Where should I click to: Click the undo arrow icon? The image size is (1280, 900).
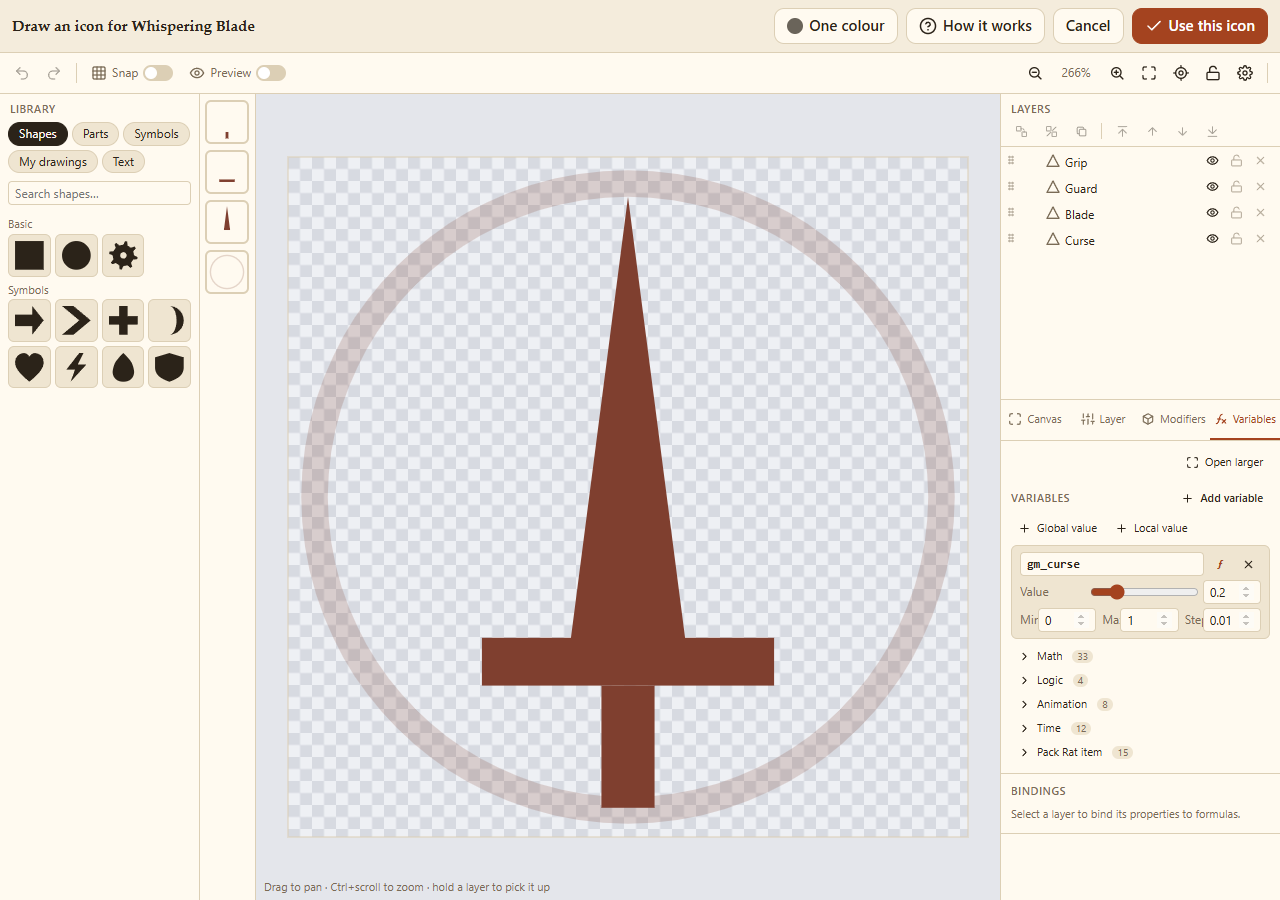pos(22,73)
